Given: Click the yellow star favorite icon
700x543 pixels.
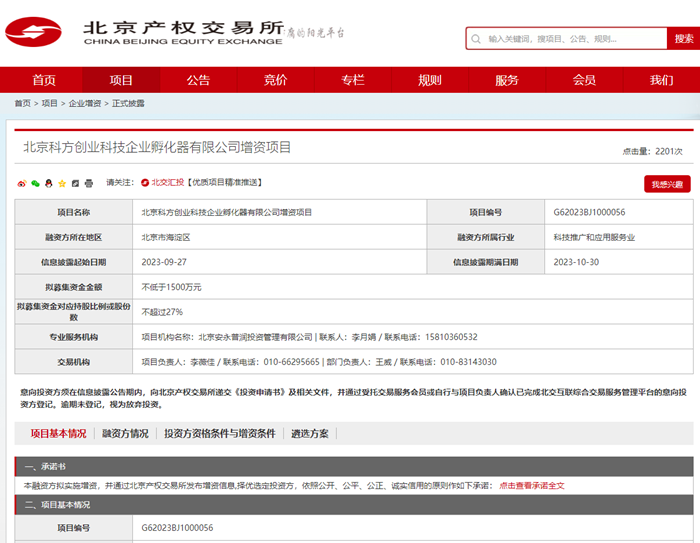Looking at the screenshot, I should pos(62,183).
